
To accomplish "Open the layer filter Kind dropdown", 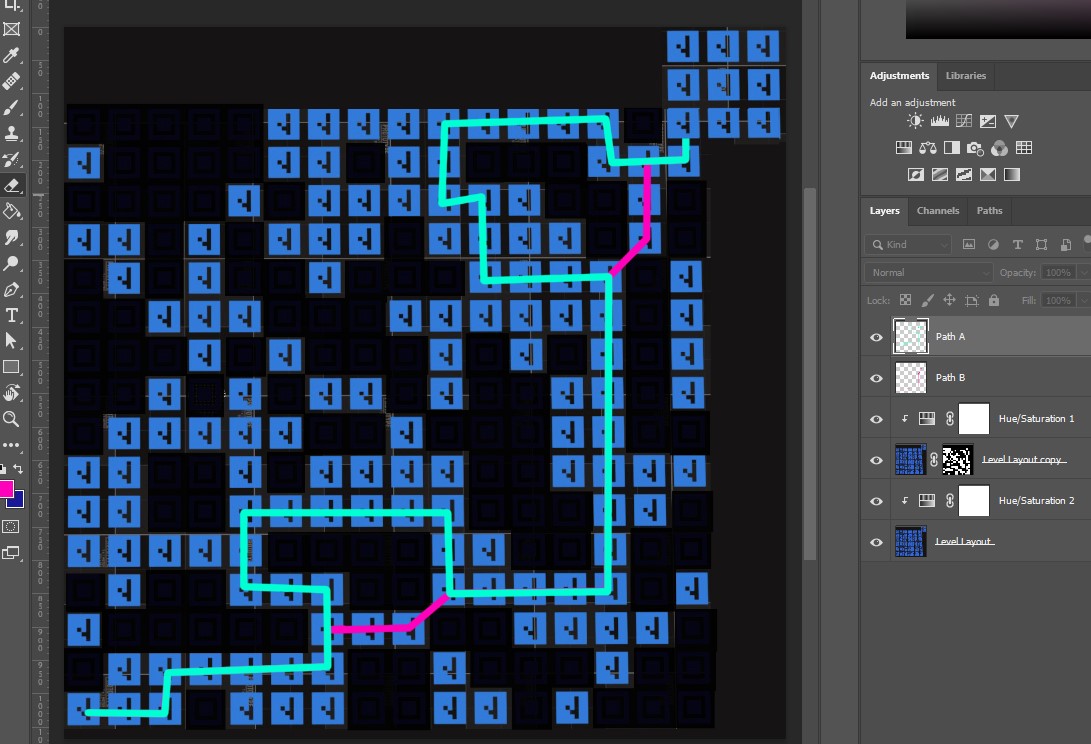I will (x=909, y=244).
